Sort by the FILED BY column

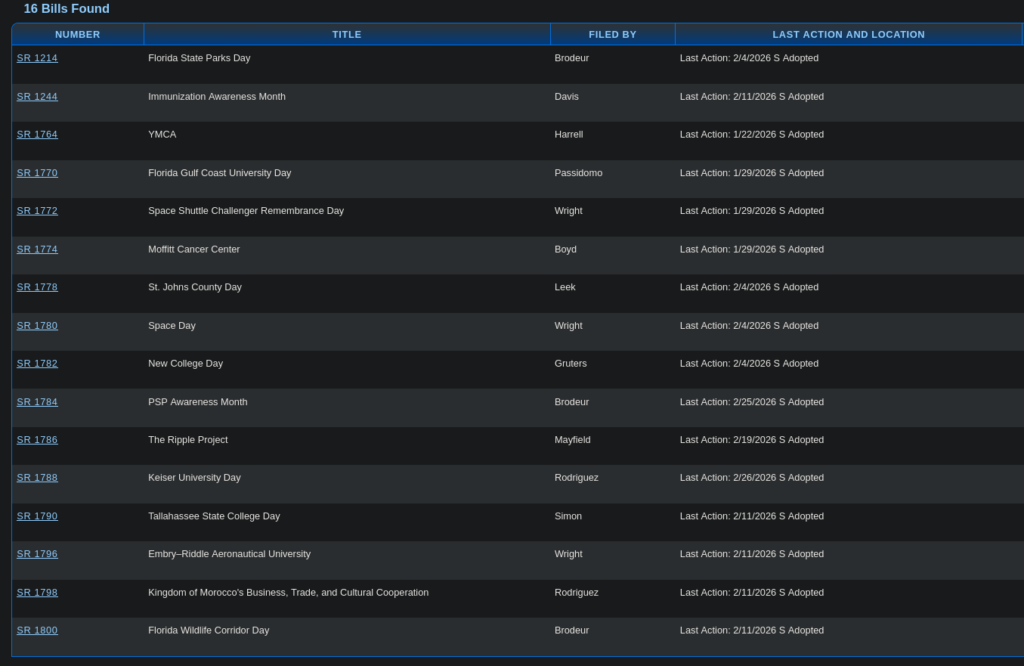(612, 33)
